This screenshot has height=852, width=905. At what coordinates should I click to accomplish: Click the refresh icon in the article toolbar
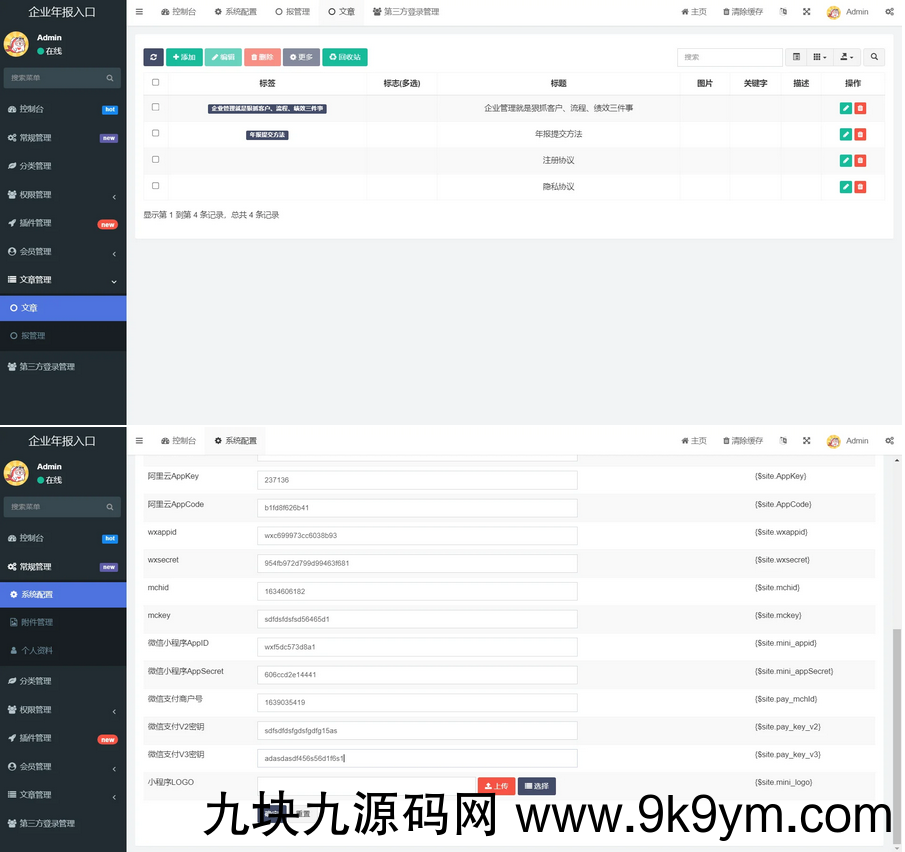click(x=153, y=57)
